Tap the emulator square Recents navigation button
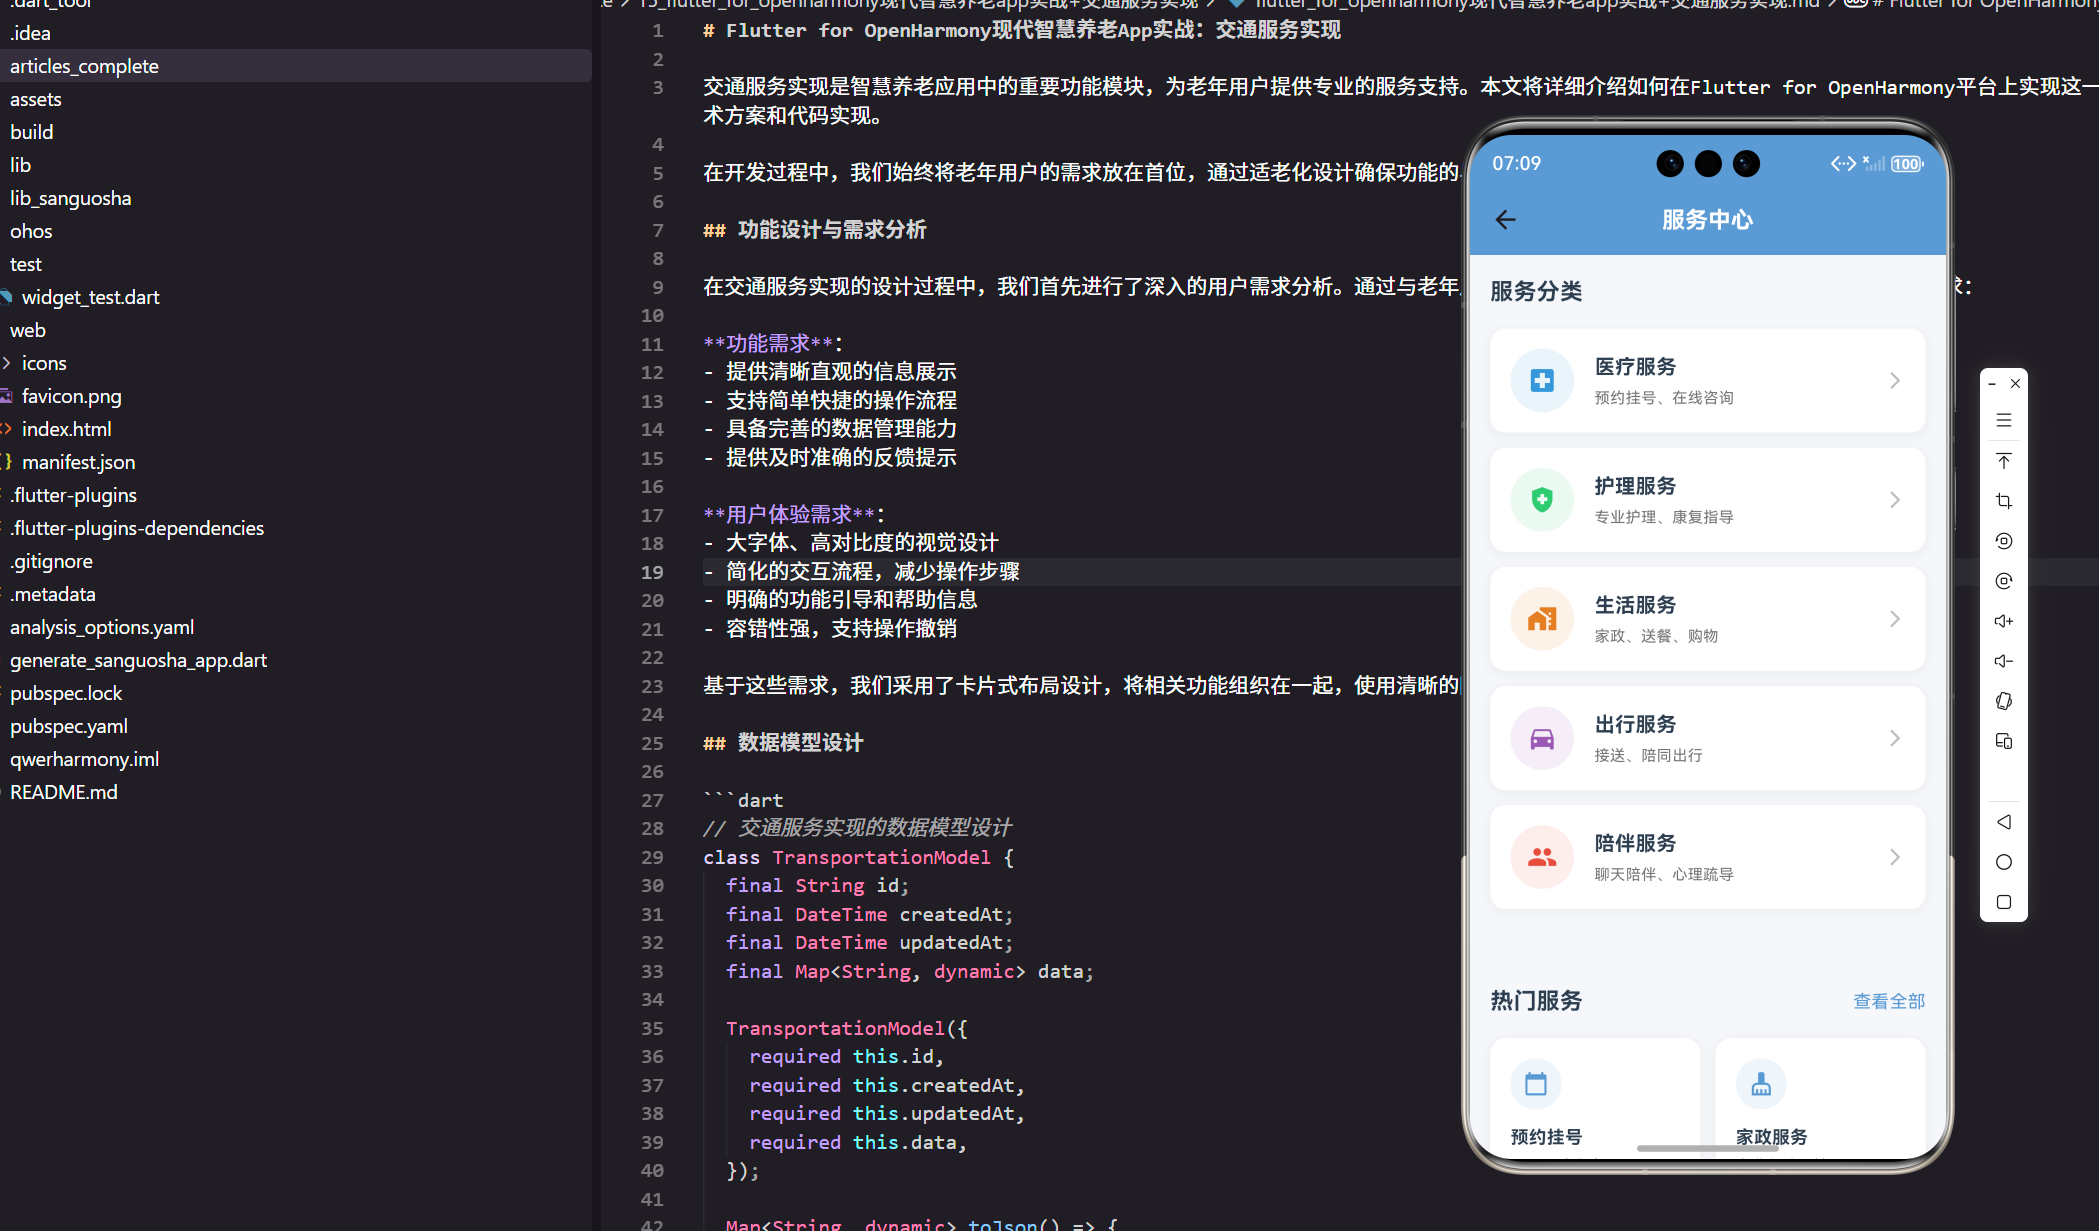This screenshot has height=1231, width=2099. (2003, 902)
